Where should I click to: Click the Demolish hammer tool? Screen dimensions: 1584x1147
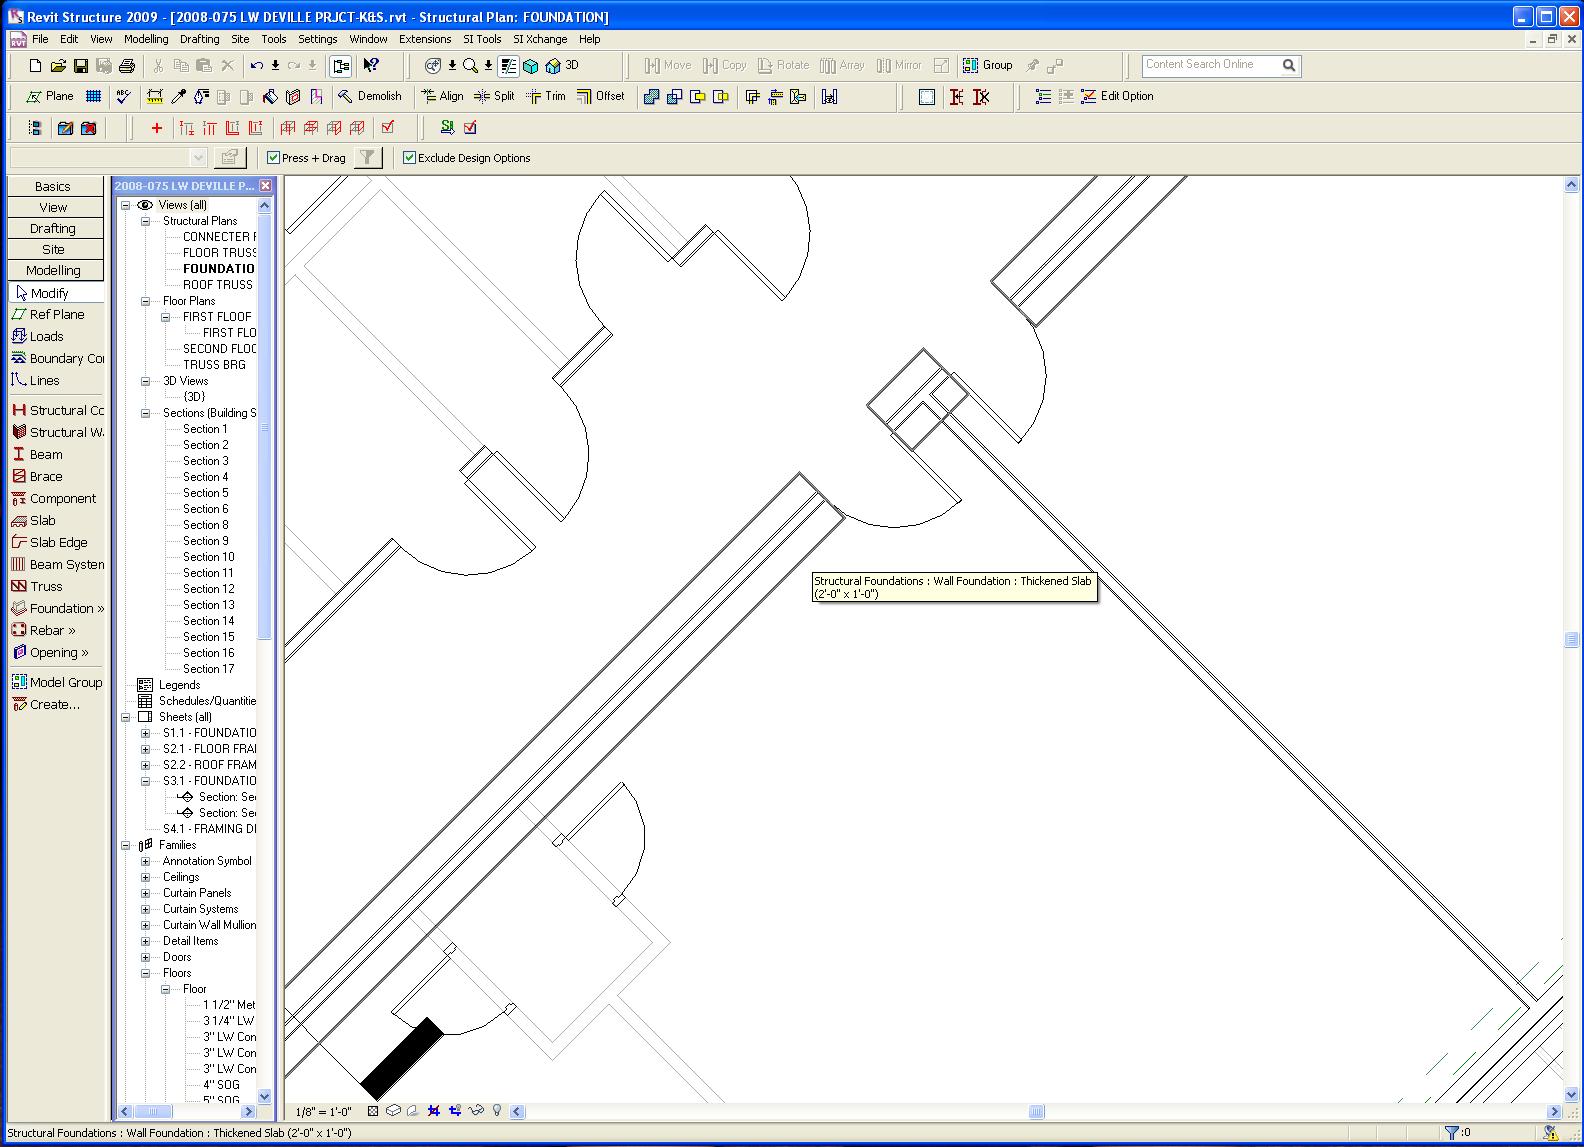369,96
